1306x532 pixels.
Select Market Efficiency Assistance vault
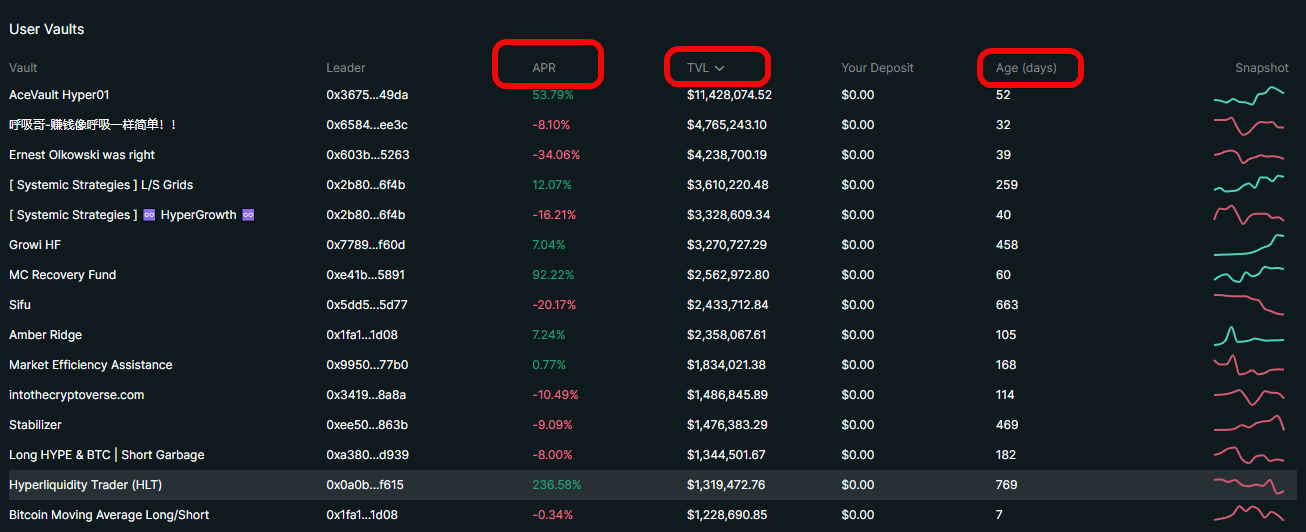click(x=91, y=365)
